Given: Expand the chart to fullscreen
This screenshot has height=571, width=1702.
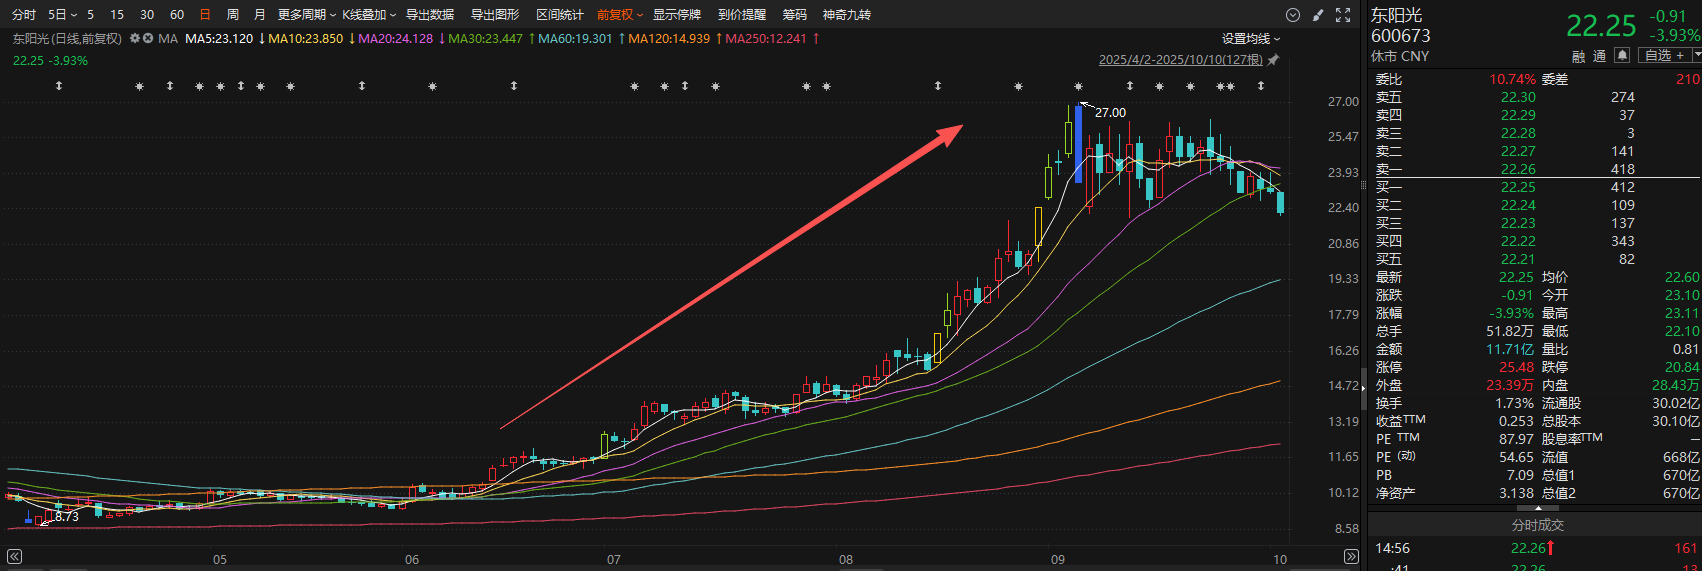Looking at the screenshot, I should click(x=1343, y=15).
